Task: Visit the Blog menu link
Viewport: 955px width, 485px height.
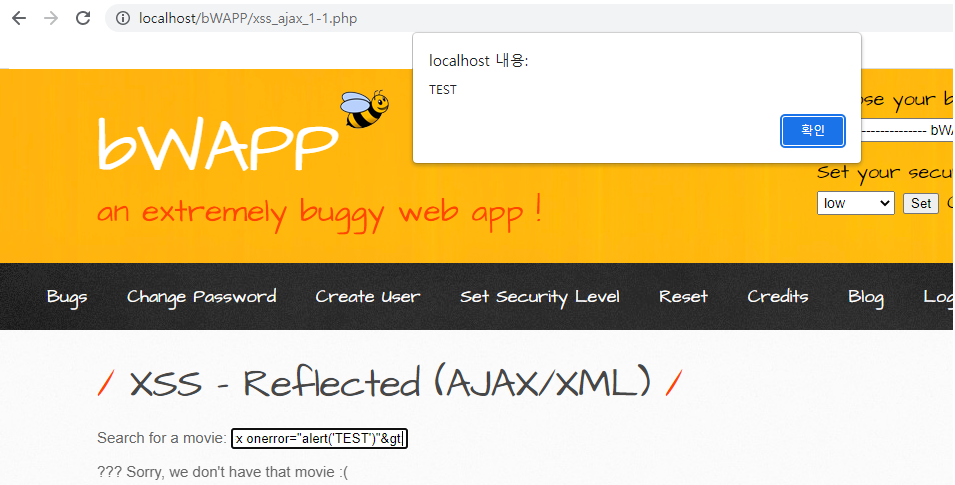Action: [865, 297]
